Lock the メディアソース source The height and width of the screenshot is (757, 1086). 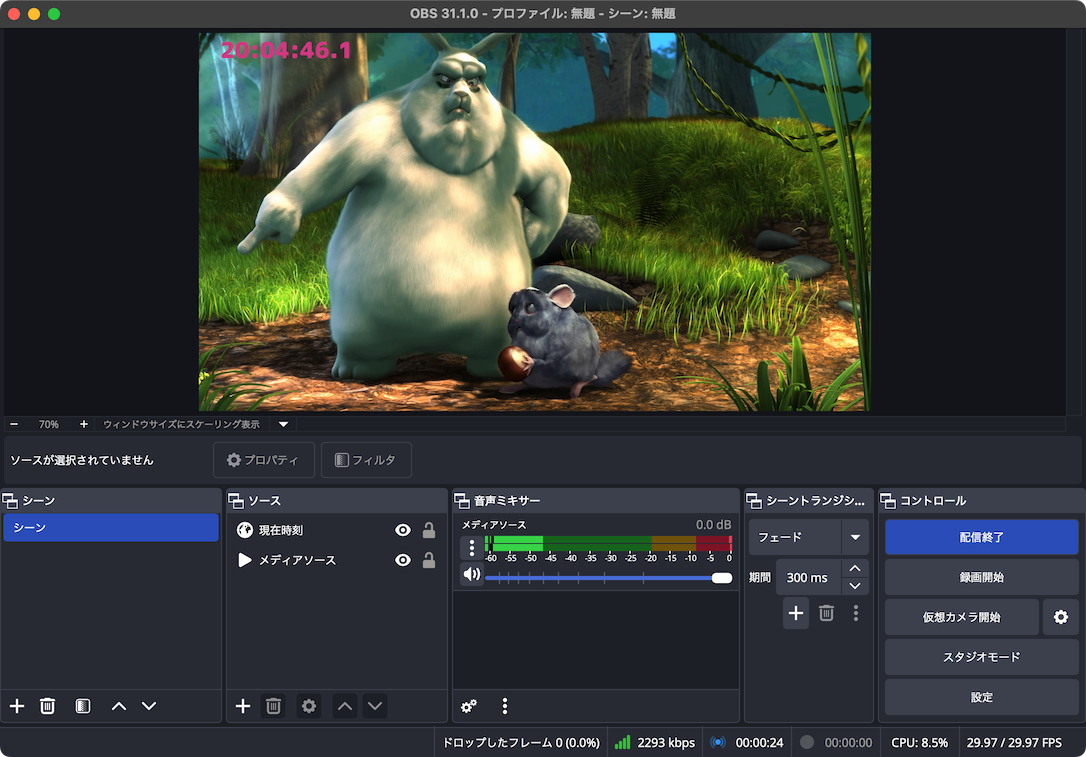(429, 560)
